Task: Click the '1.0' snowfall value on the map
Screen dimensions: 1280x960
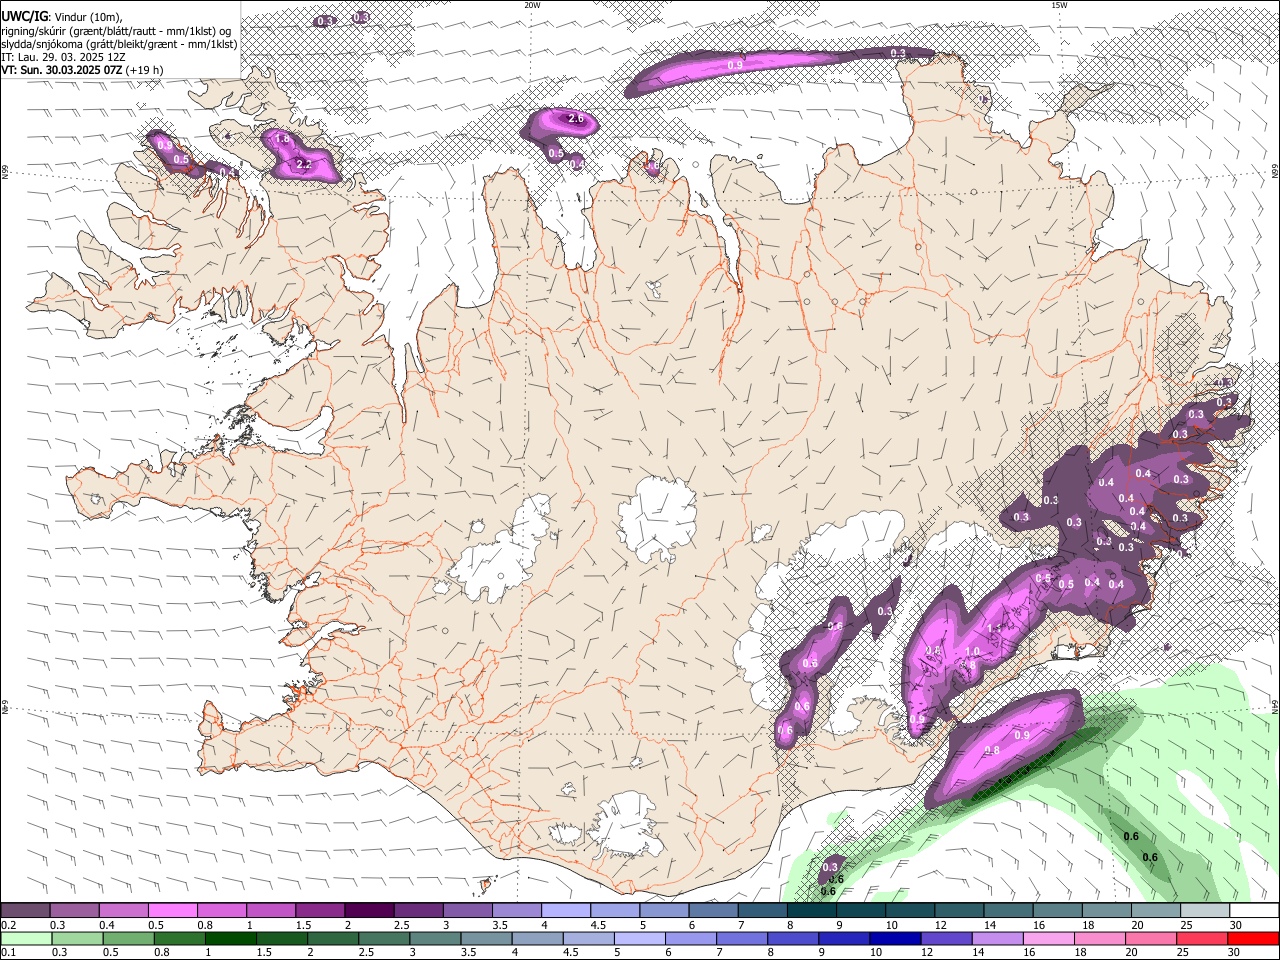Action: click(x=971, y=652)
